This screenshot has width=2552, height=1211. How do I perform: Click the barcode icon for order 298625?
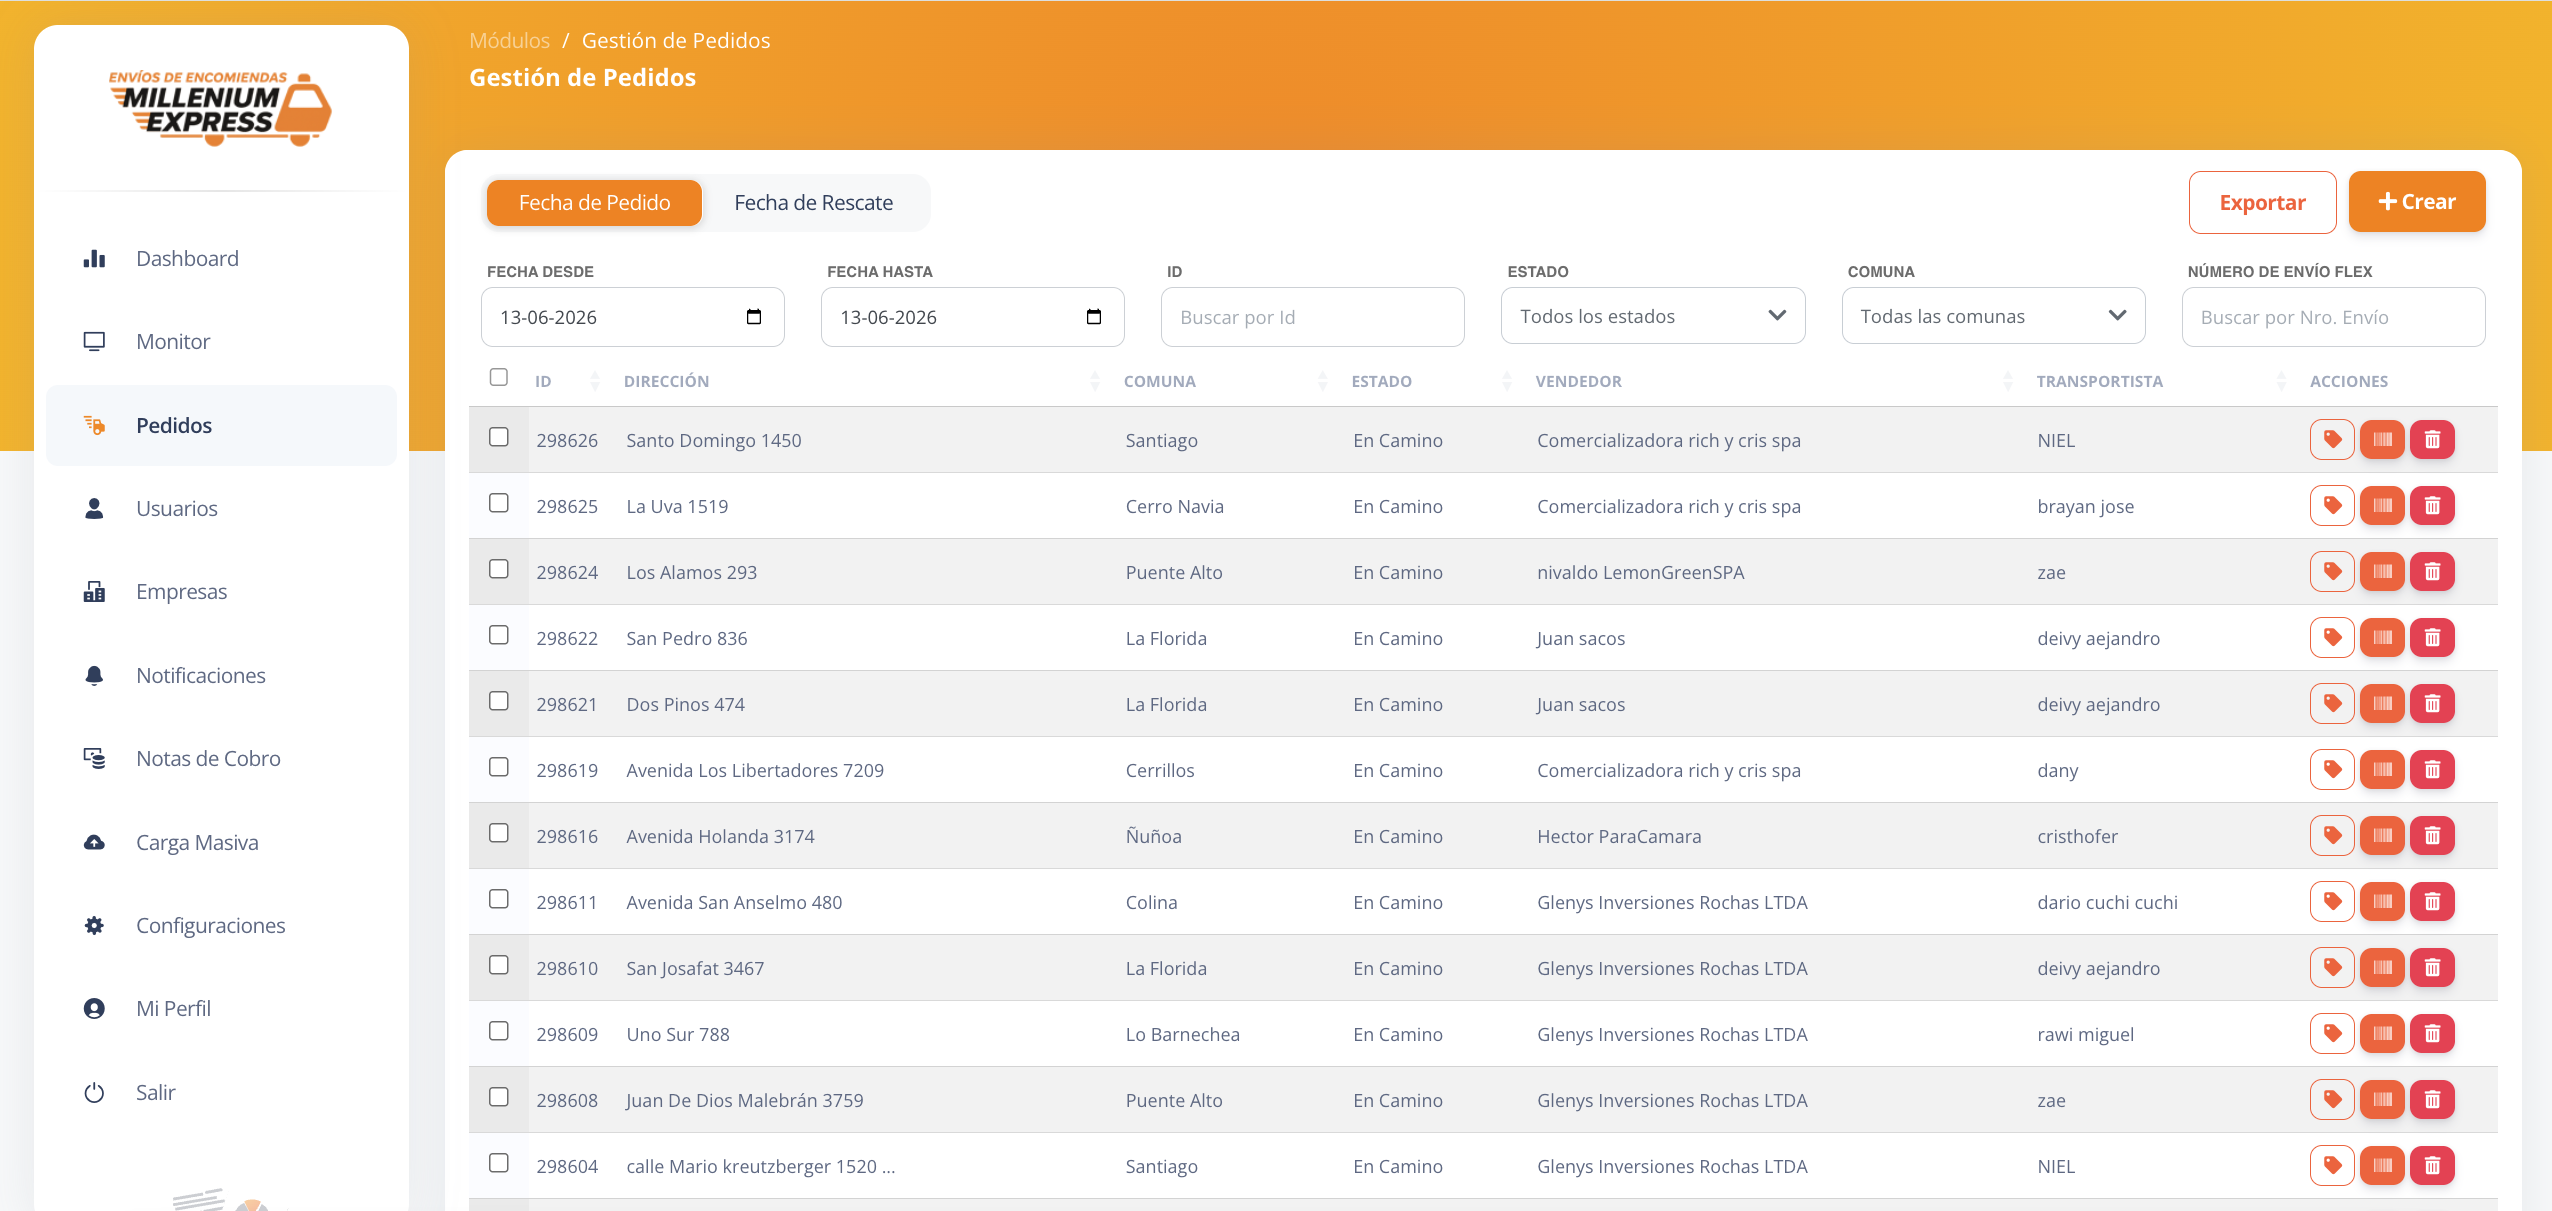2382,506
